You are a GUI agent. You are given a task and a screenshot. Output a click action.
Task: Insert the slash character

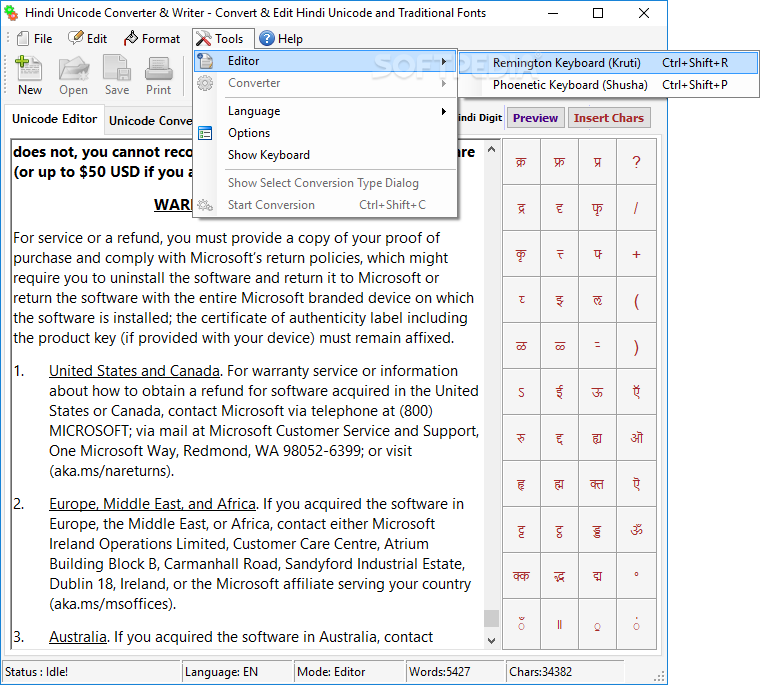pyautogui.click(x=636, y=208)
